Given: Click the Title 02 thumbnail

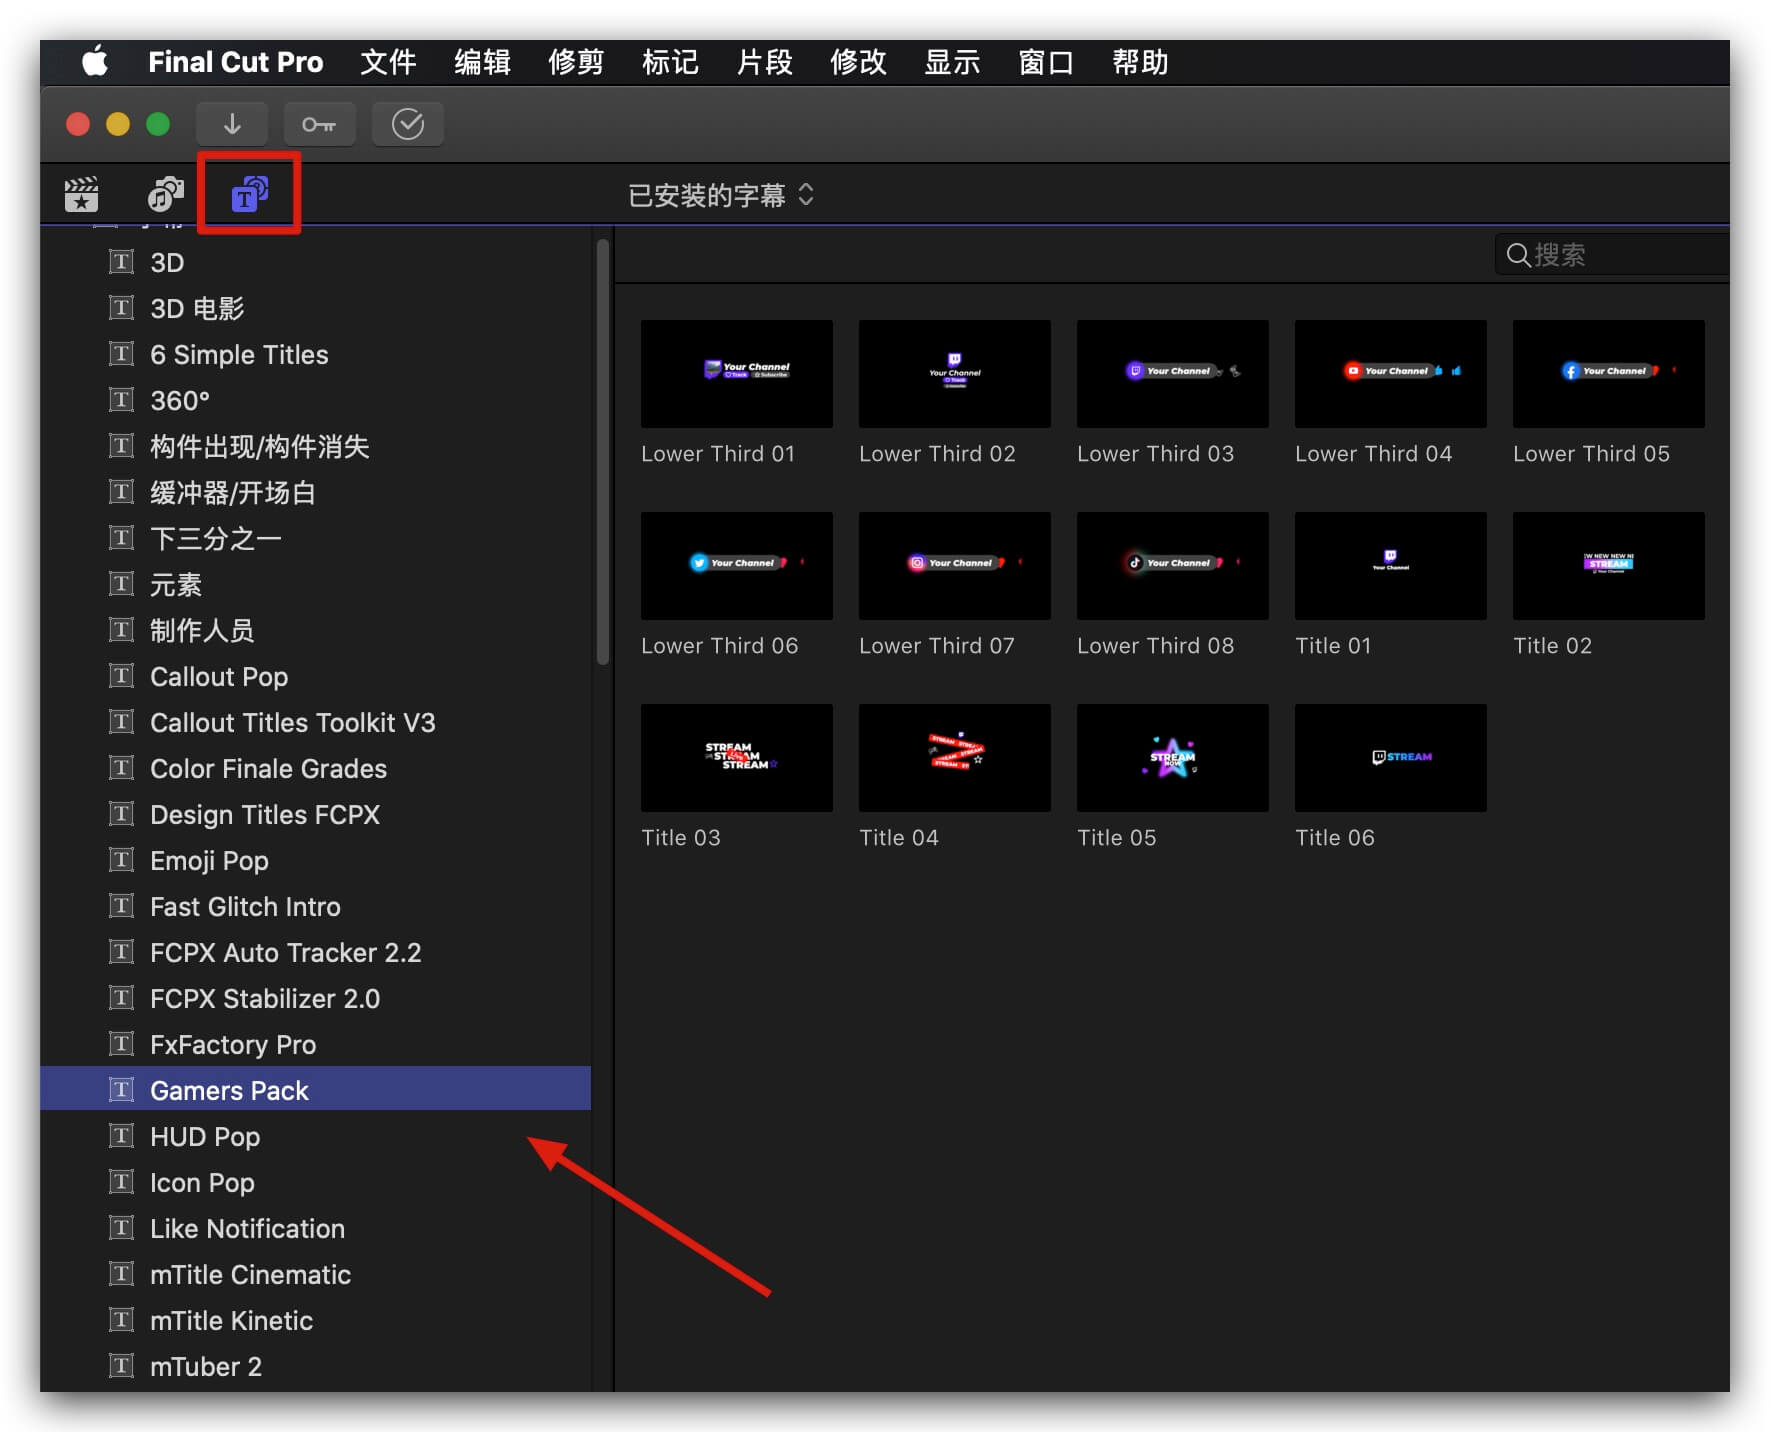Looking at the screenshot, I should [x=1609, y=566].
